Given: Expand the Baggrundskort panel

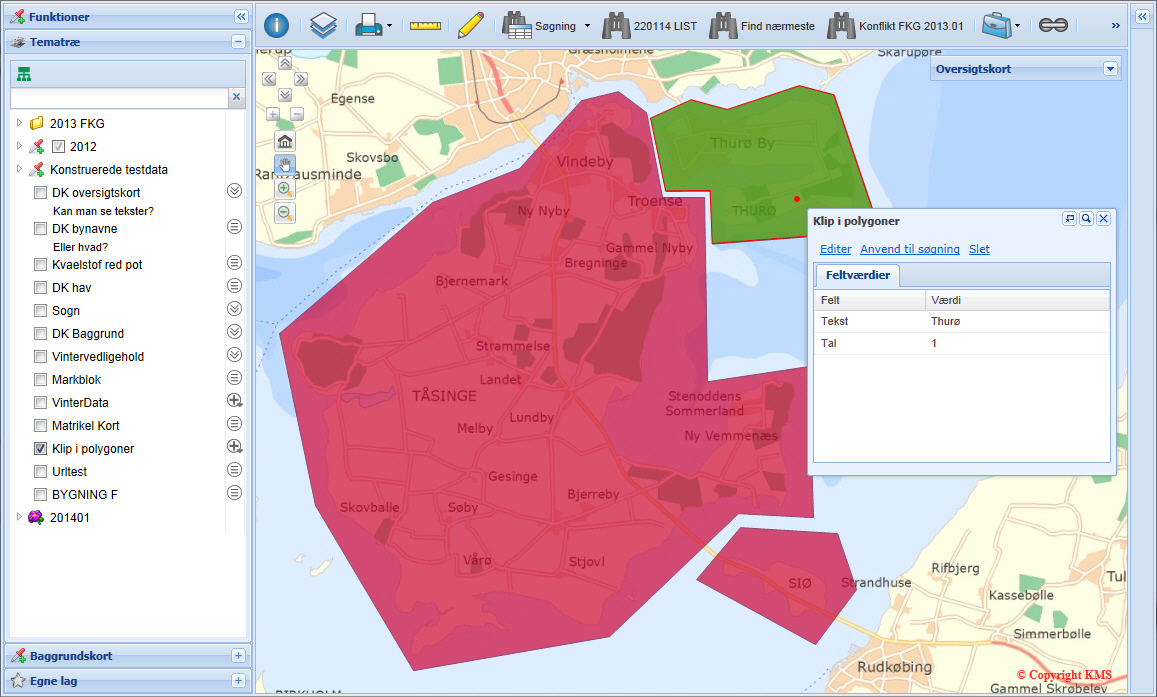Looking at the screenshot, I should click(238, 656).
